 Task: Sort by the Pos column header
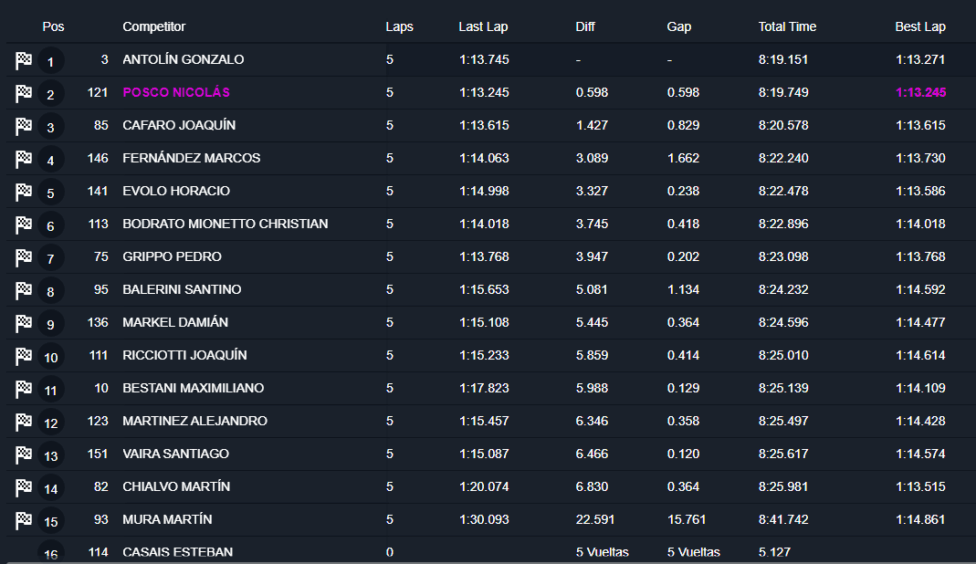point(53,27)
